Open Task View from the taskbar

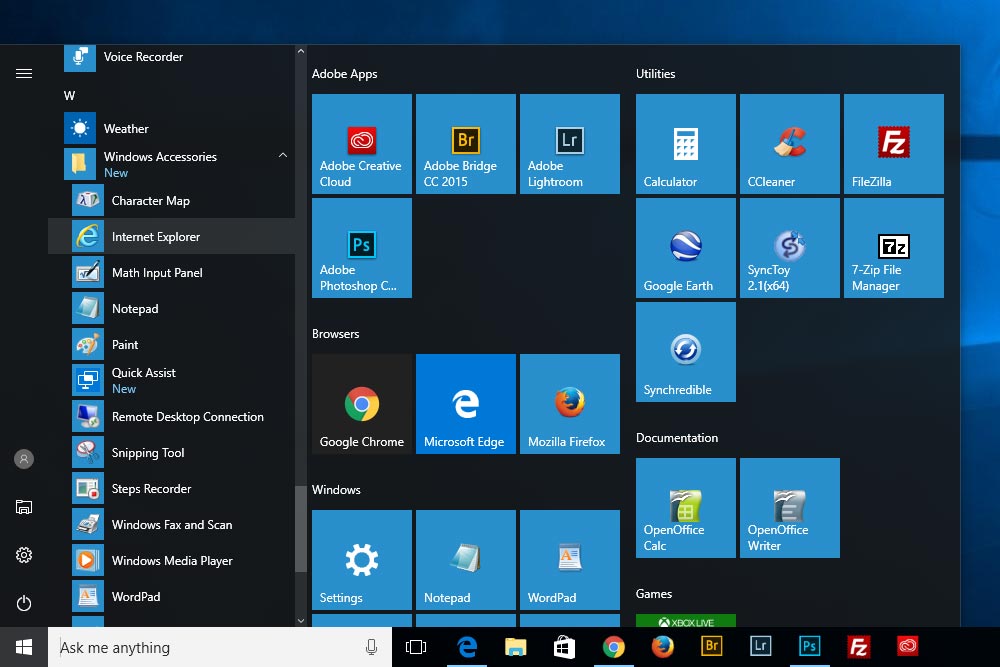point(416,647)
